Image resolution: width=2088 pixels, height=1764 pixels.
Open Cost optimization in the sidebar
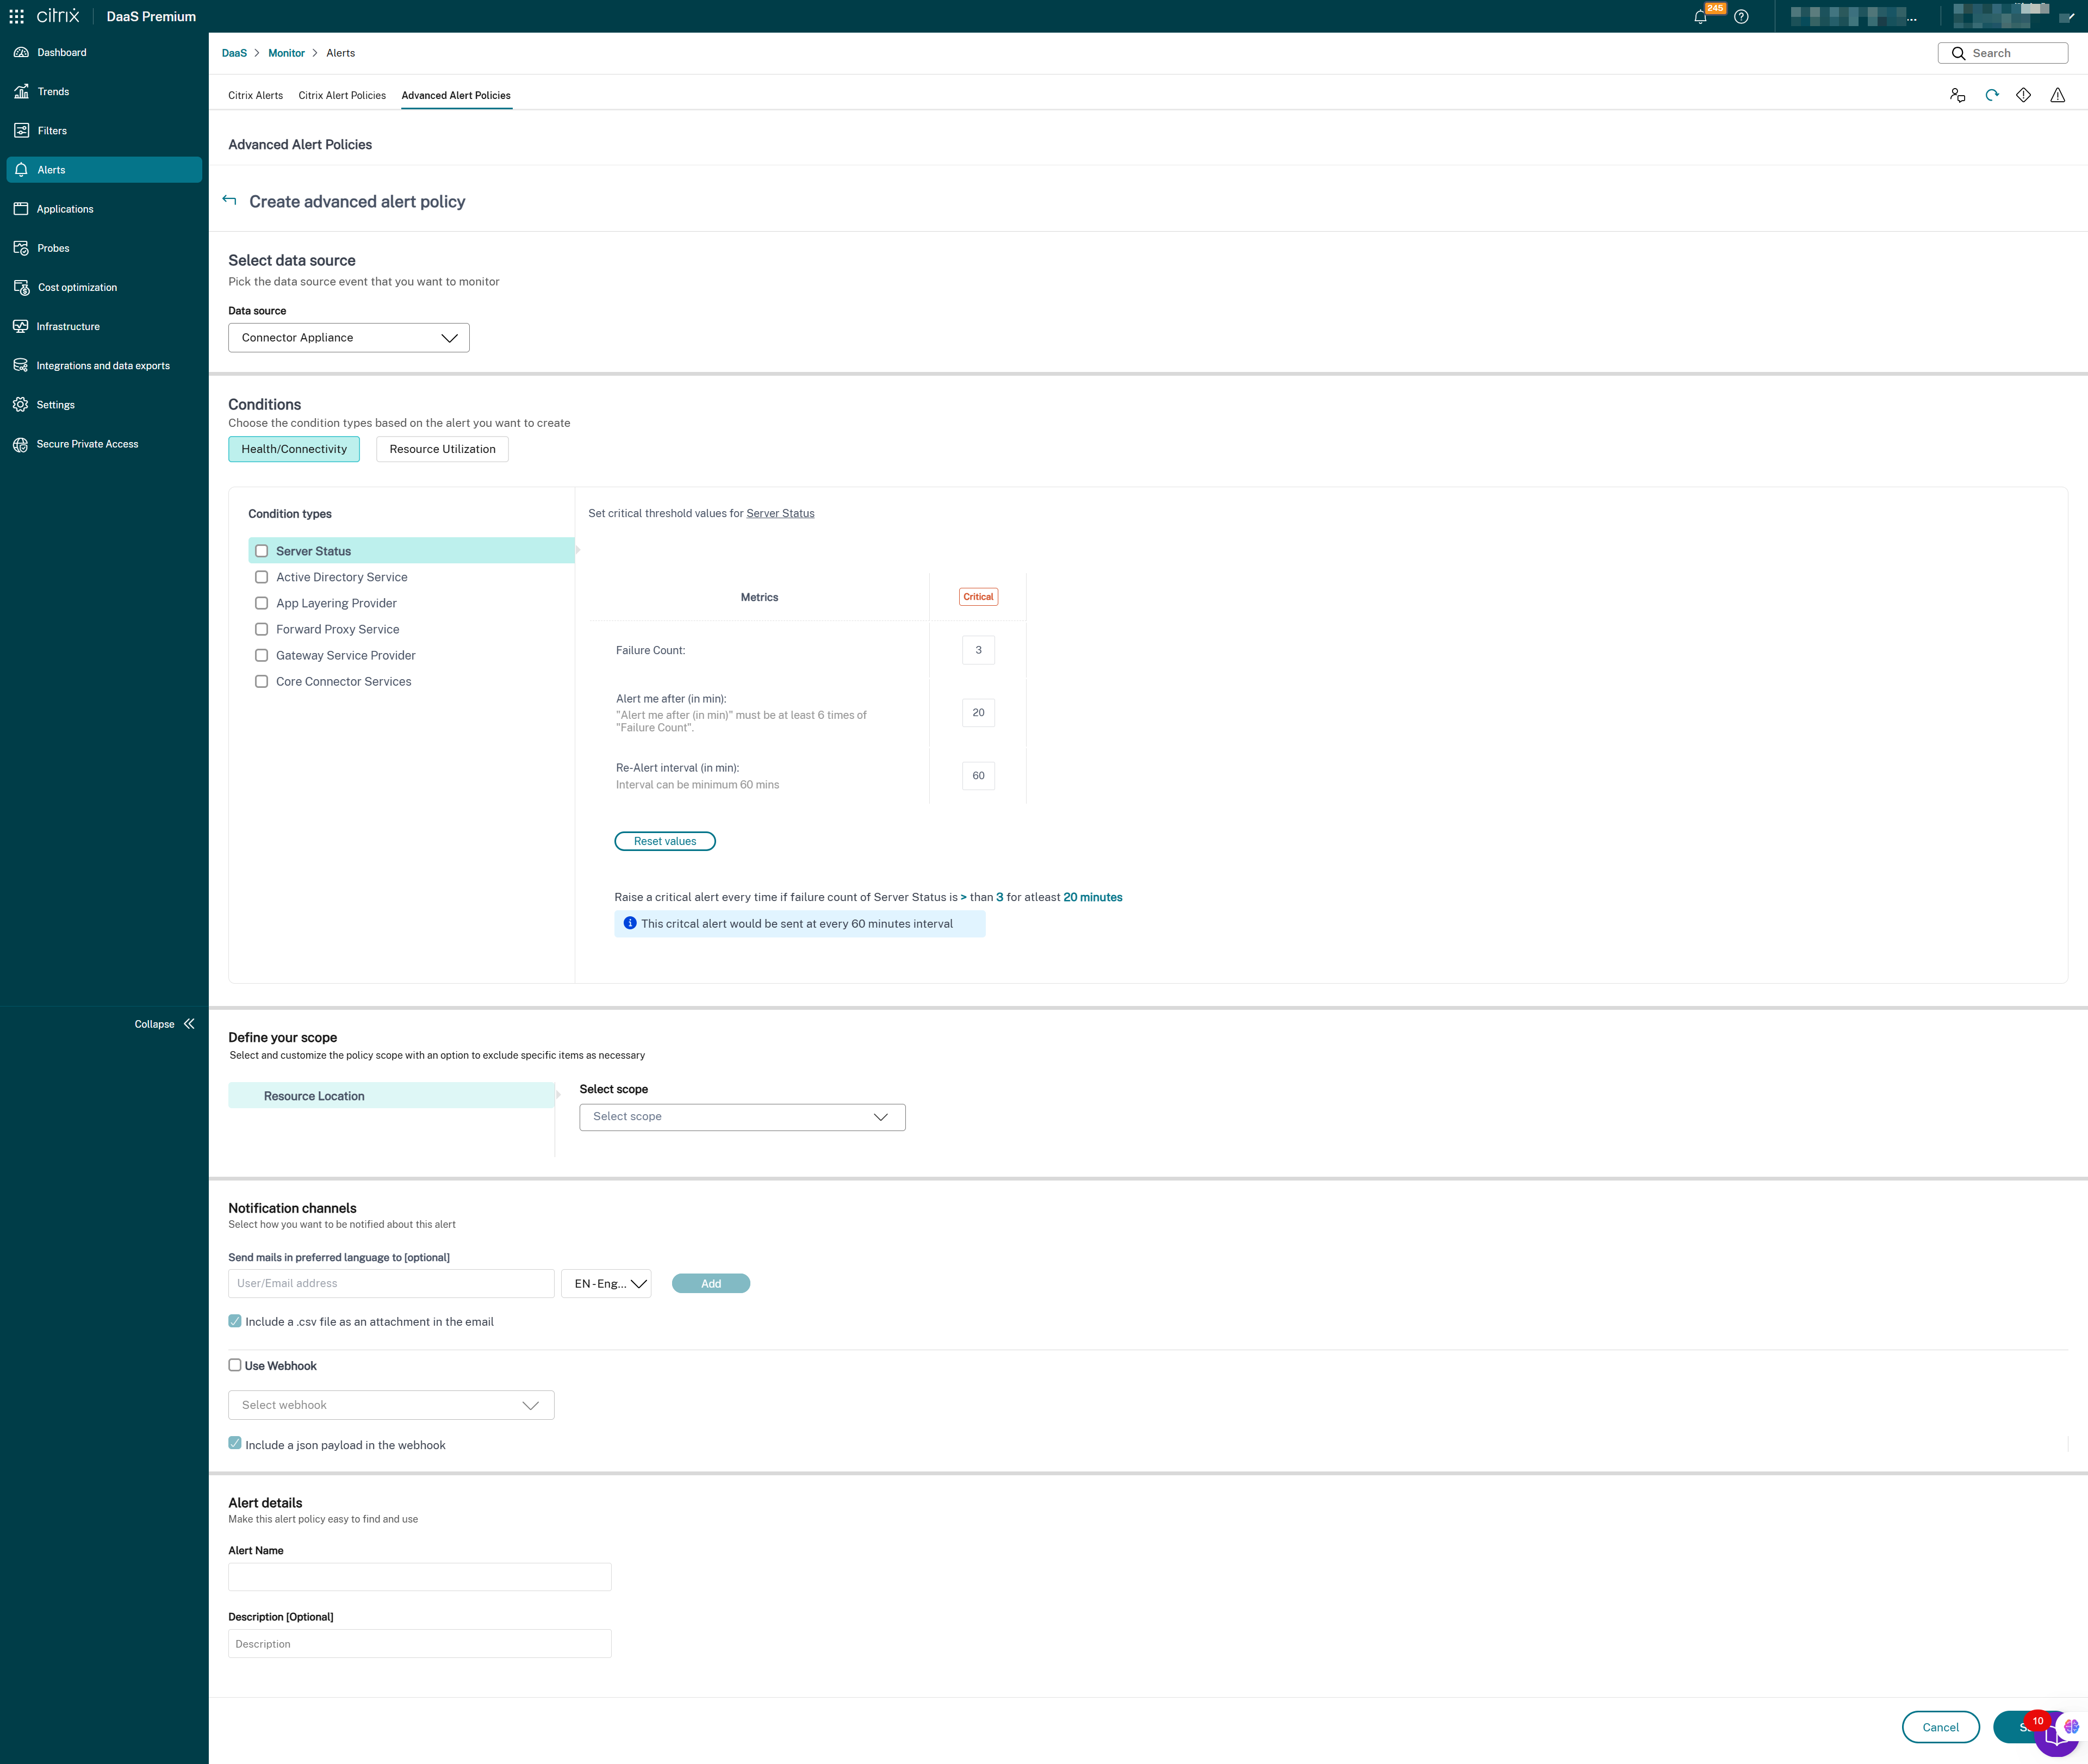[x=77, y=287]
